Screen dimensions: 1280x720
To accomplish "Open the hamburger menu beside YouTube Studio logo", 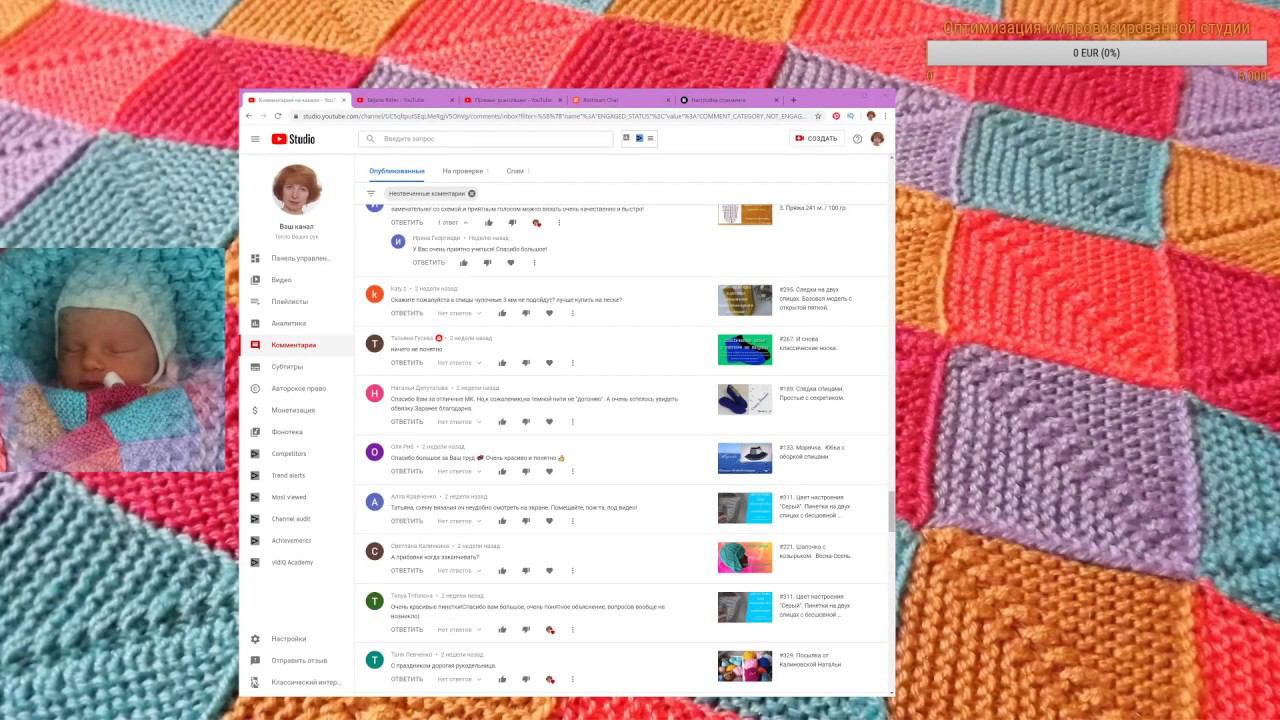I will point(255,139).
